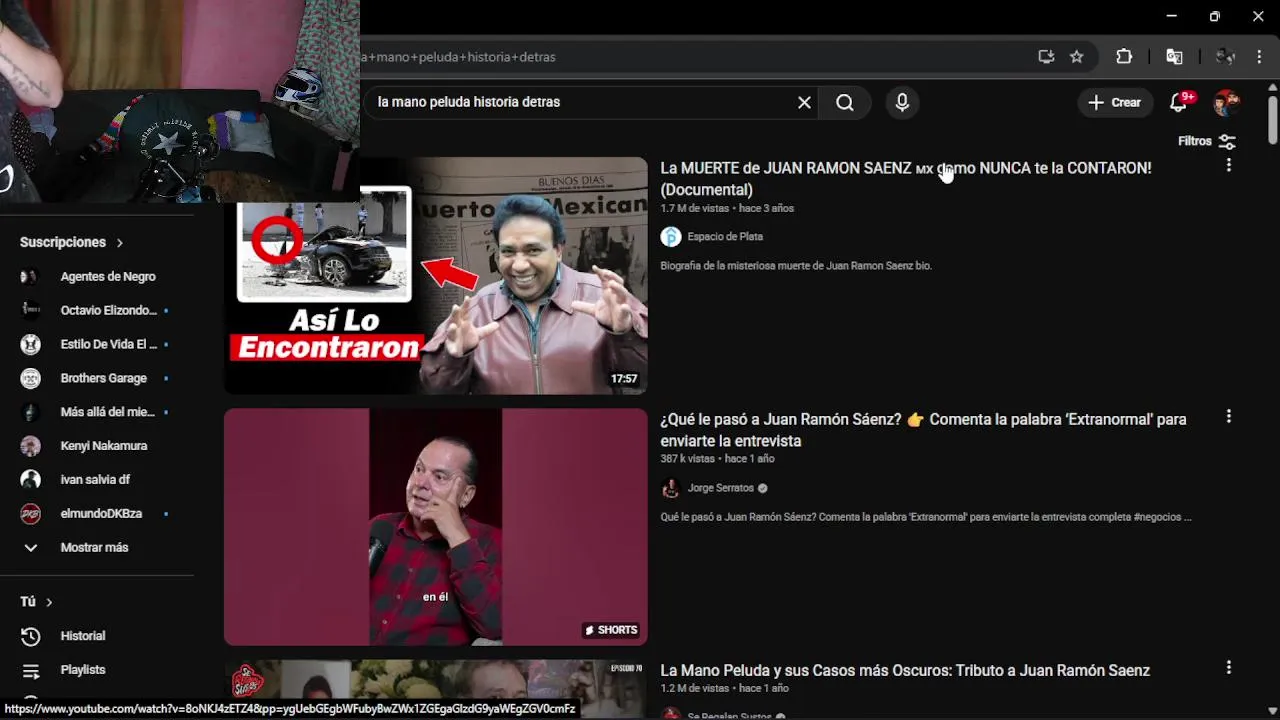1280x720 pixels.
Task: Go to Espacio de Plata channel
Action: click(x=725, y=237)
